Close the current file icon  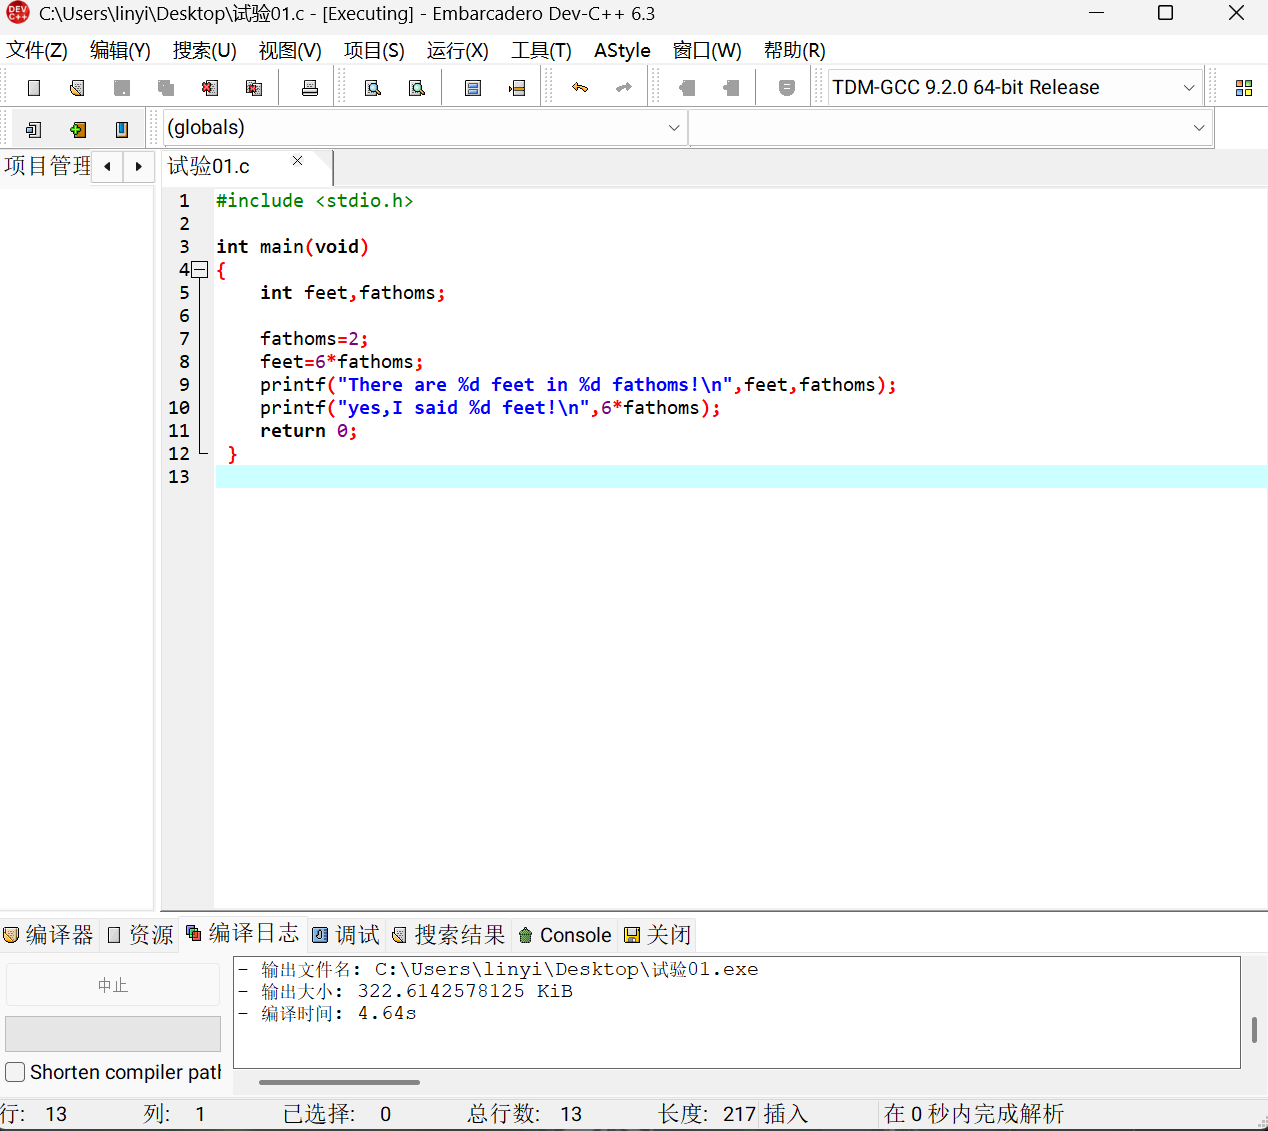point(210,88)
